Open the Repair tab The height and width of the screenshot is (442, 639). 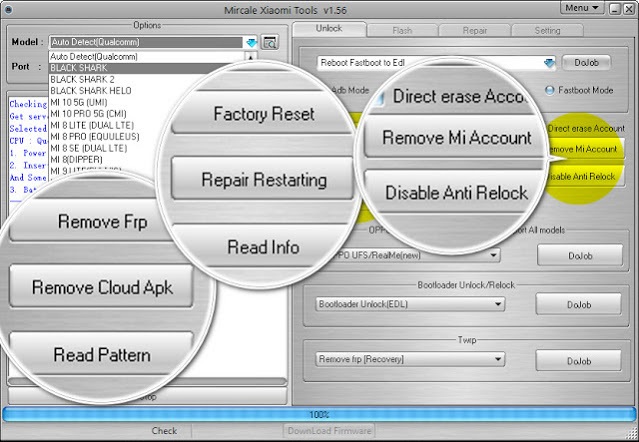click(475, 31)
